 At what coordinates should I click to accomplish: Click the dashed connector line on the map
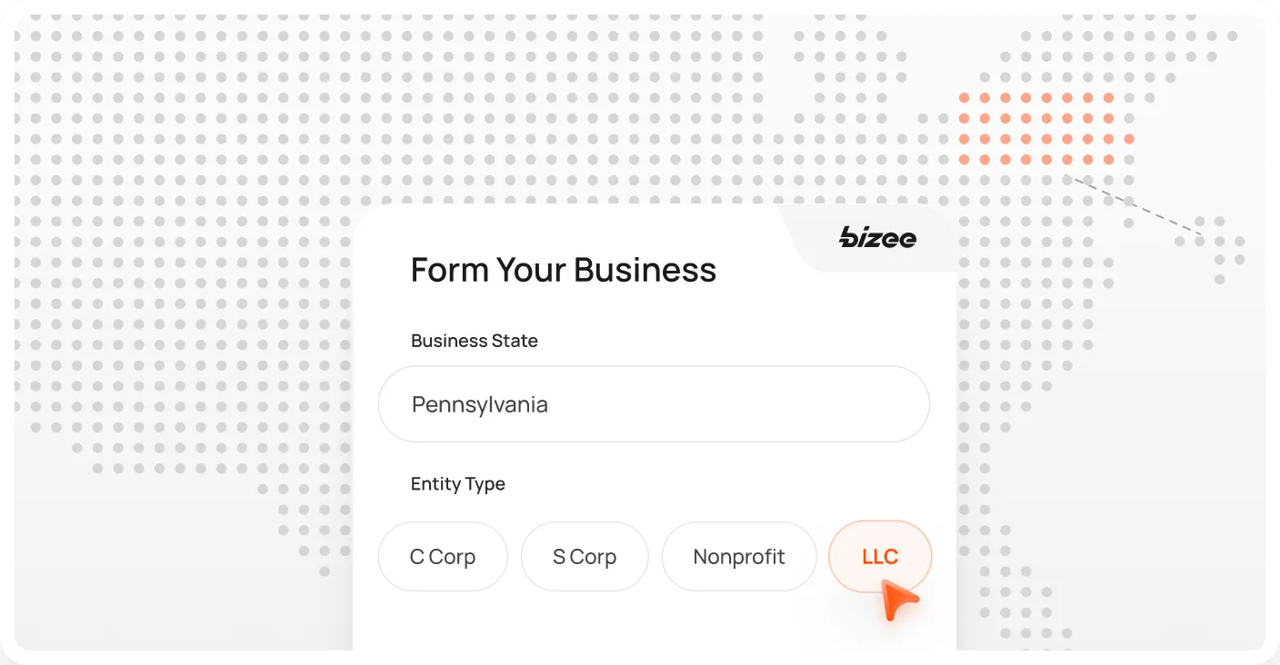1135,206
